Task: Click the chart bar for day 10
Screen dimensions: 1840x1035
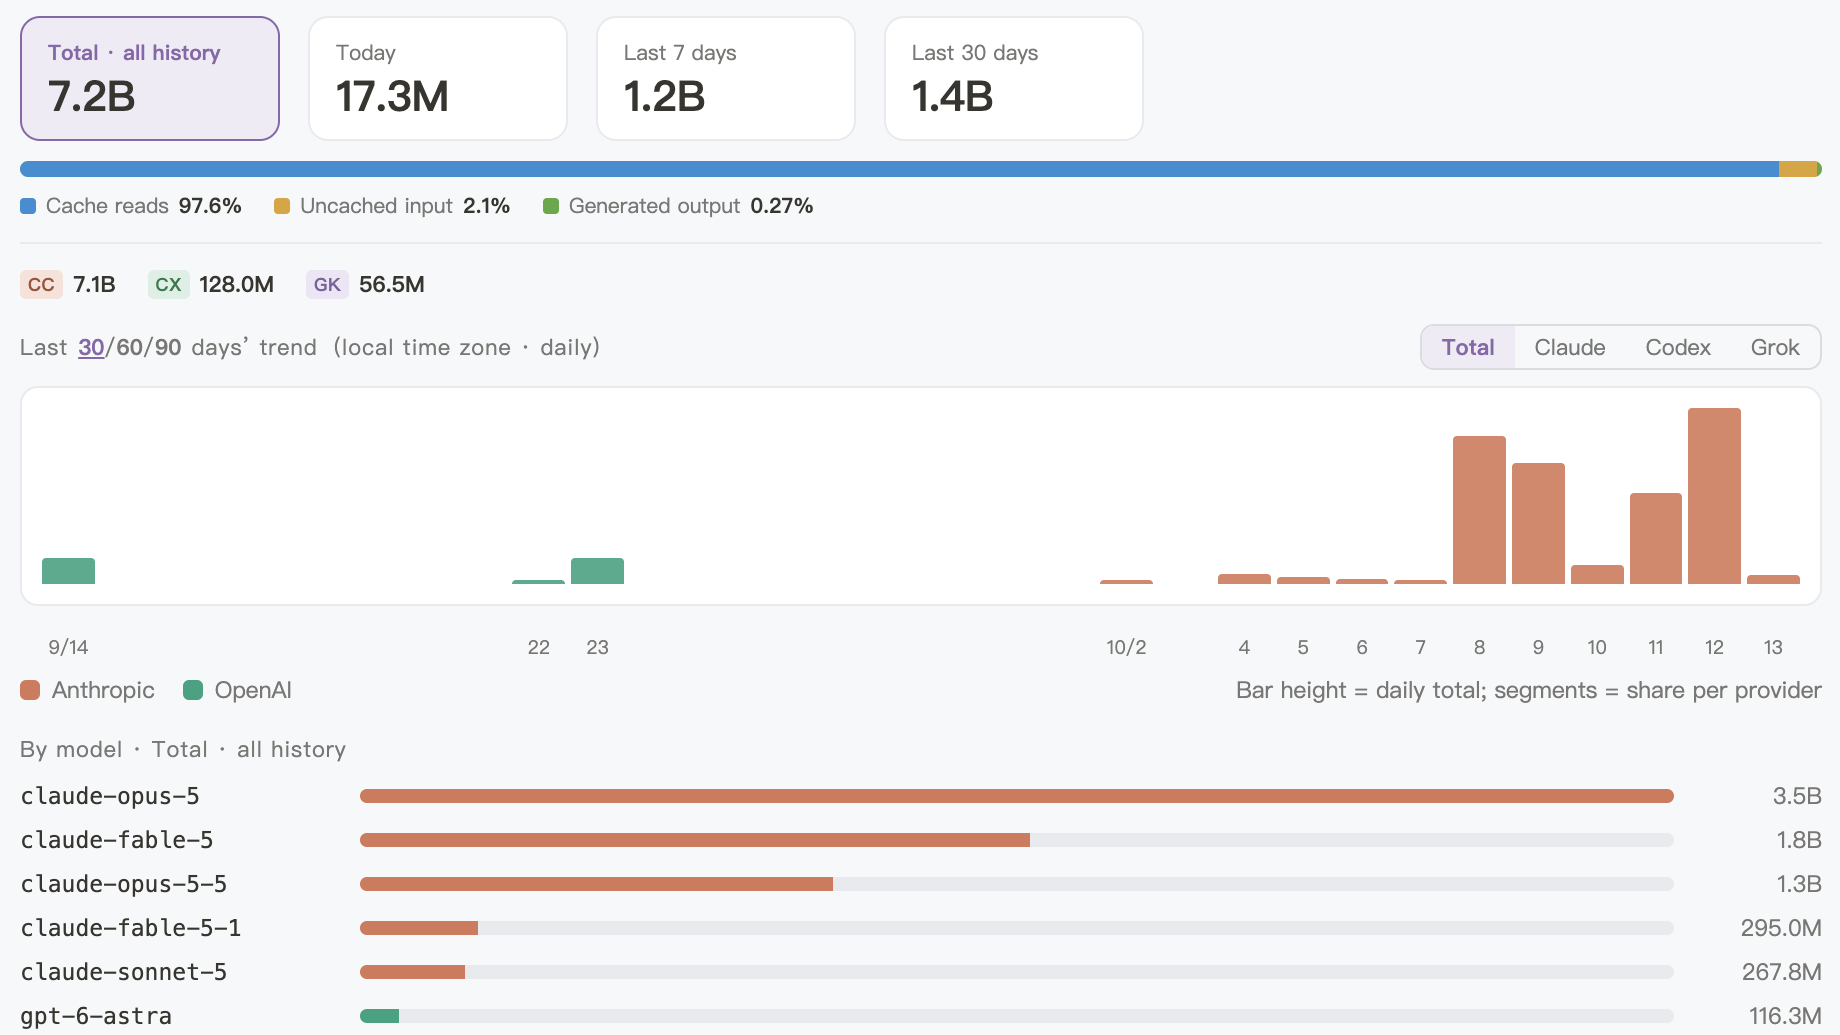Action: pyautogui.click(x=1597, y=574)
